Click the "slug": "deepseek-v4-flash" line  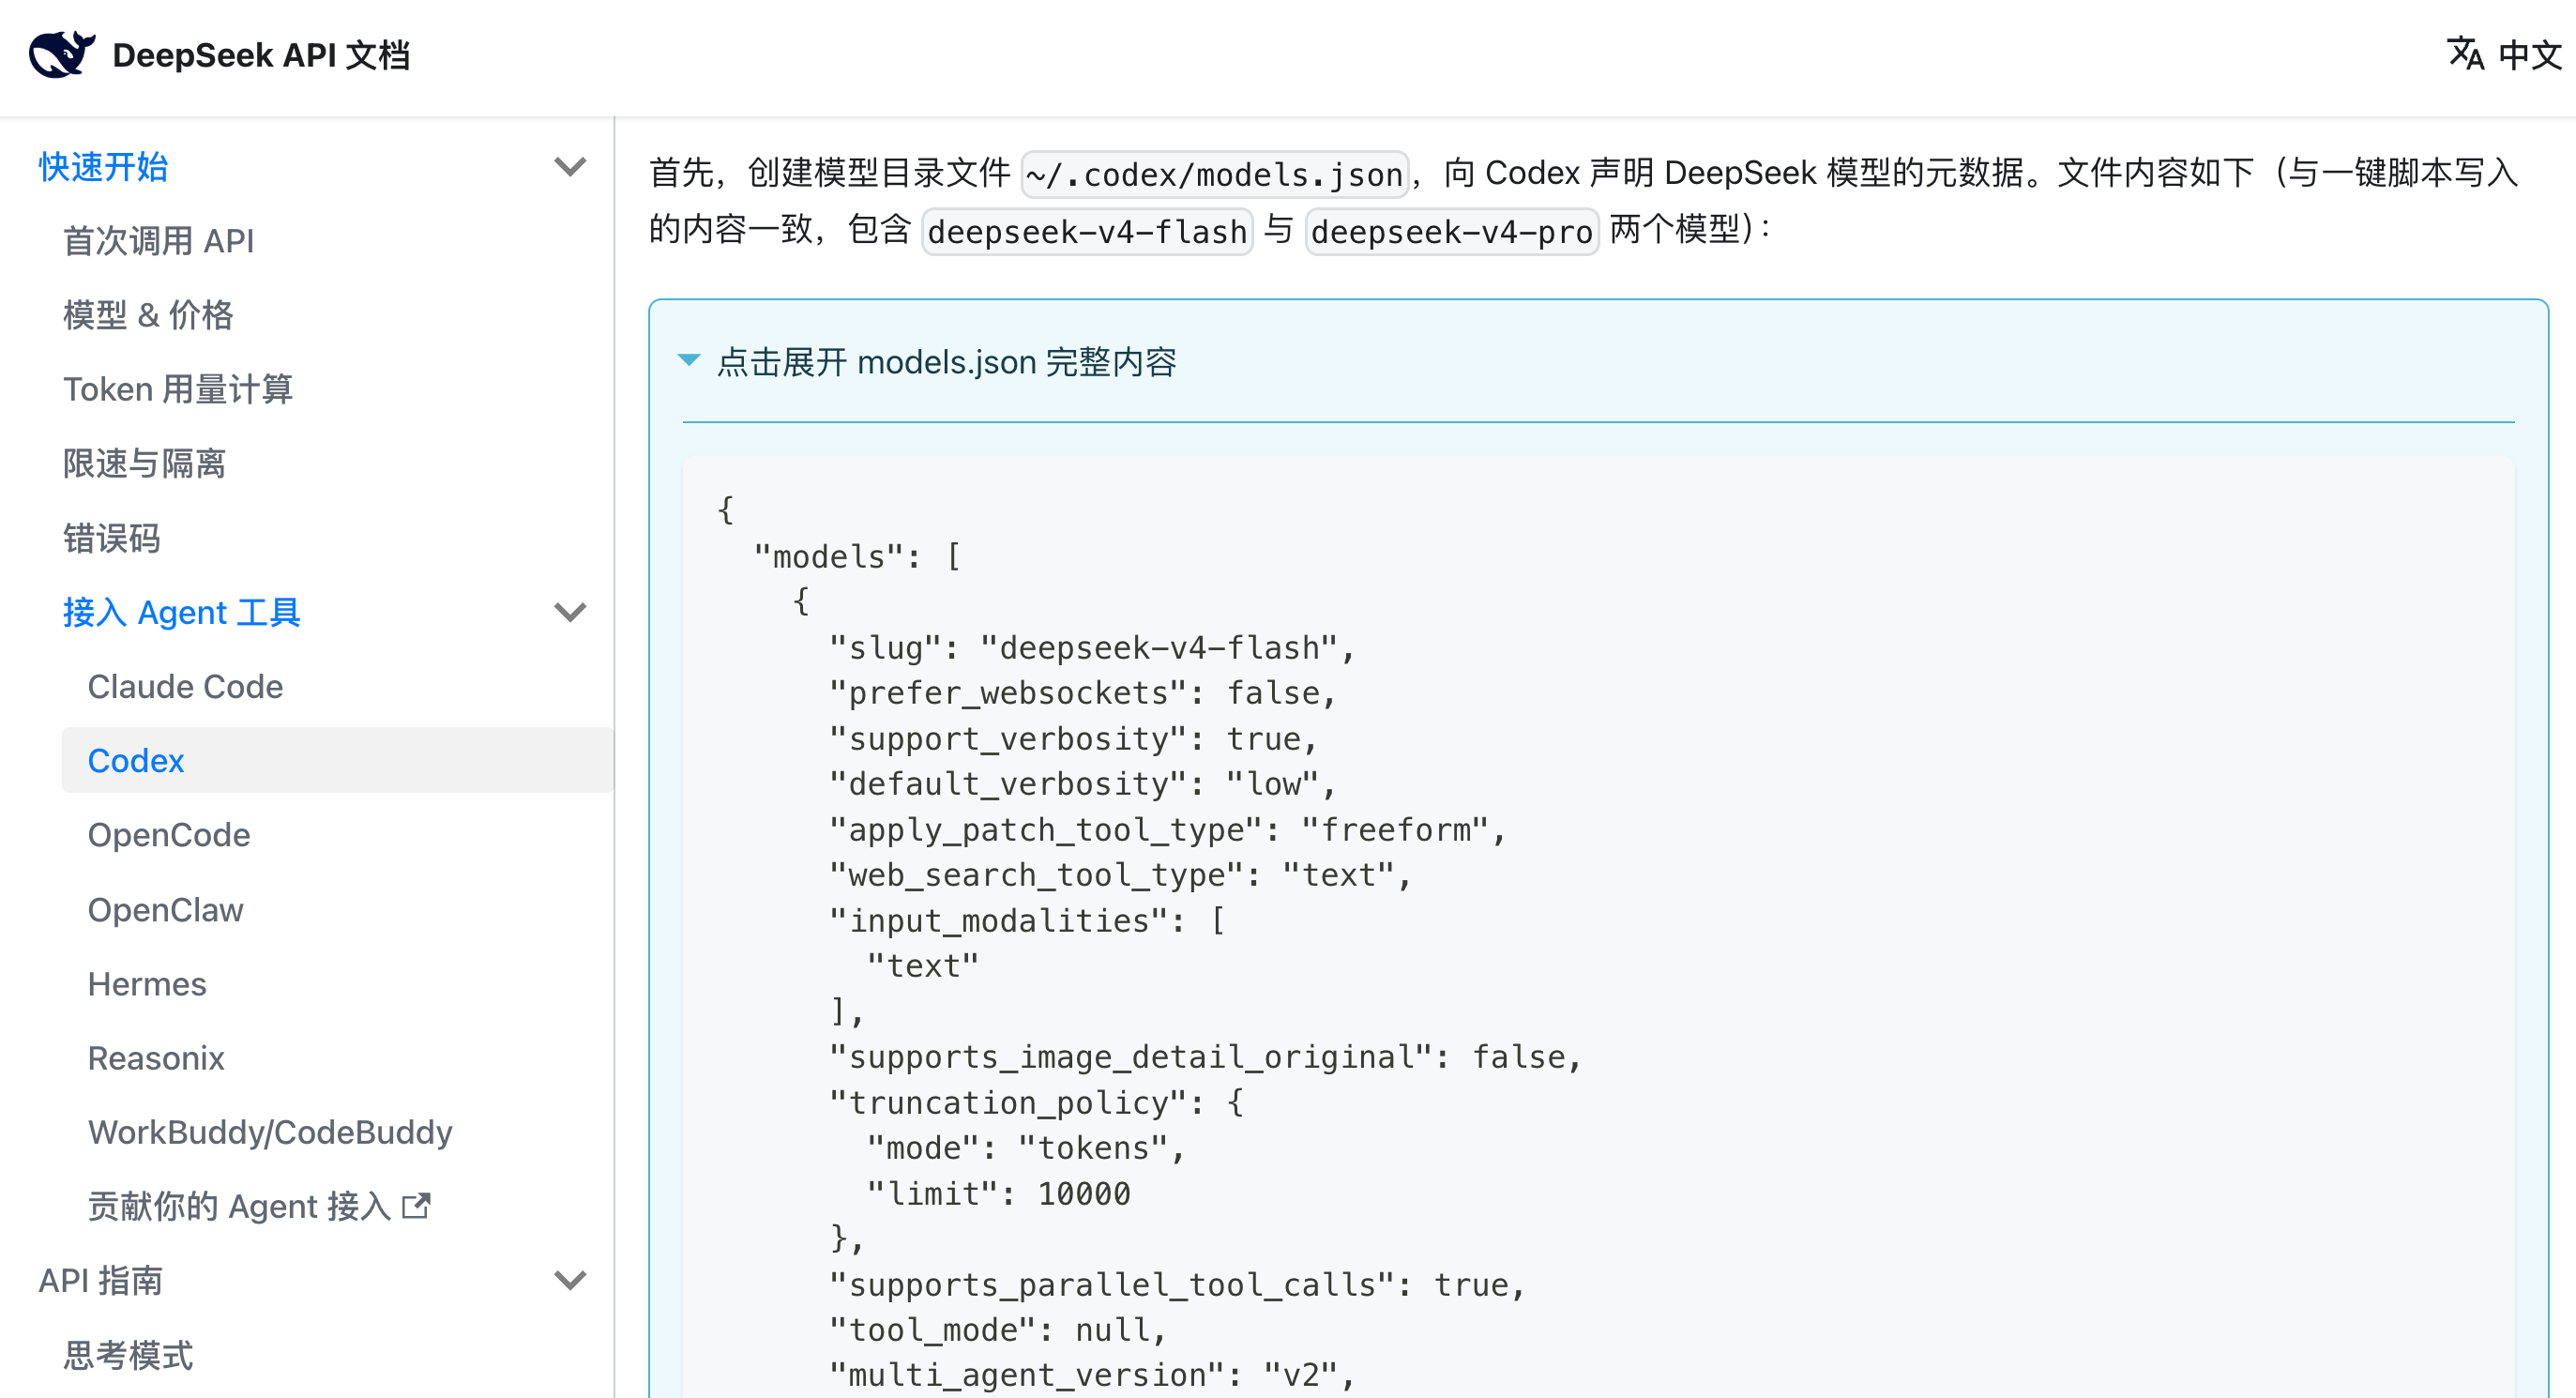click(1091, 647)
